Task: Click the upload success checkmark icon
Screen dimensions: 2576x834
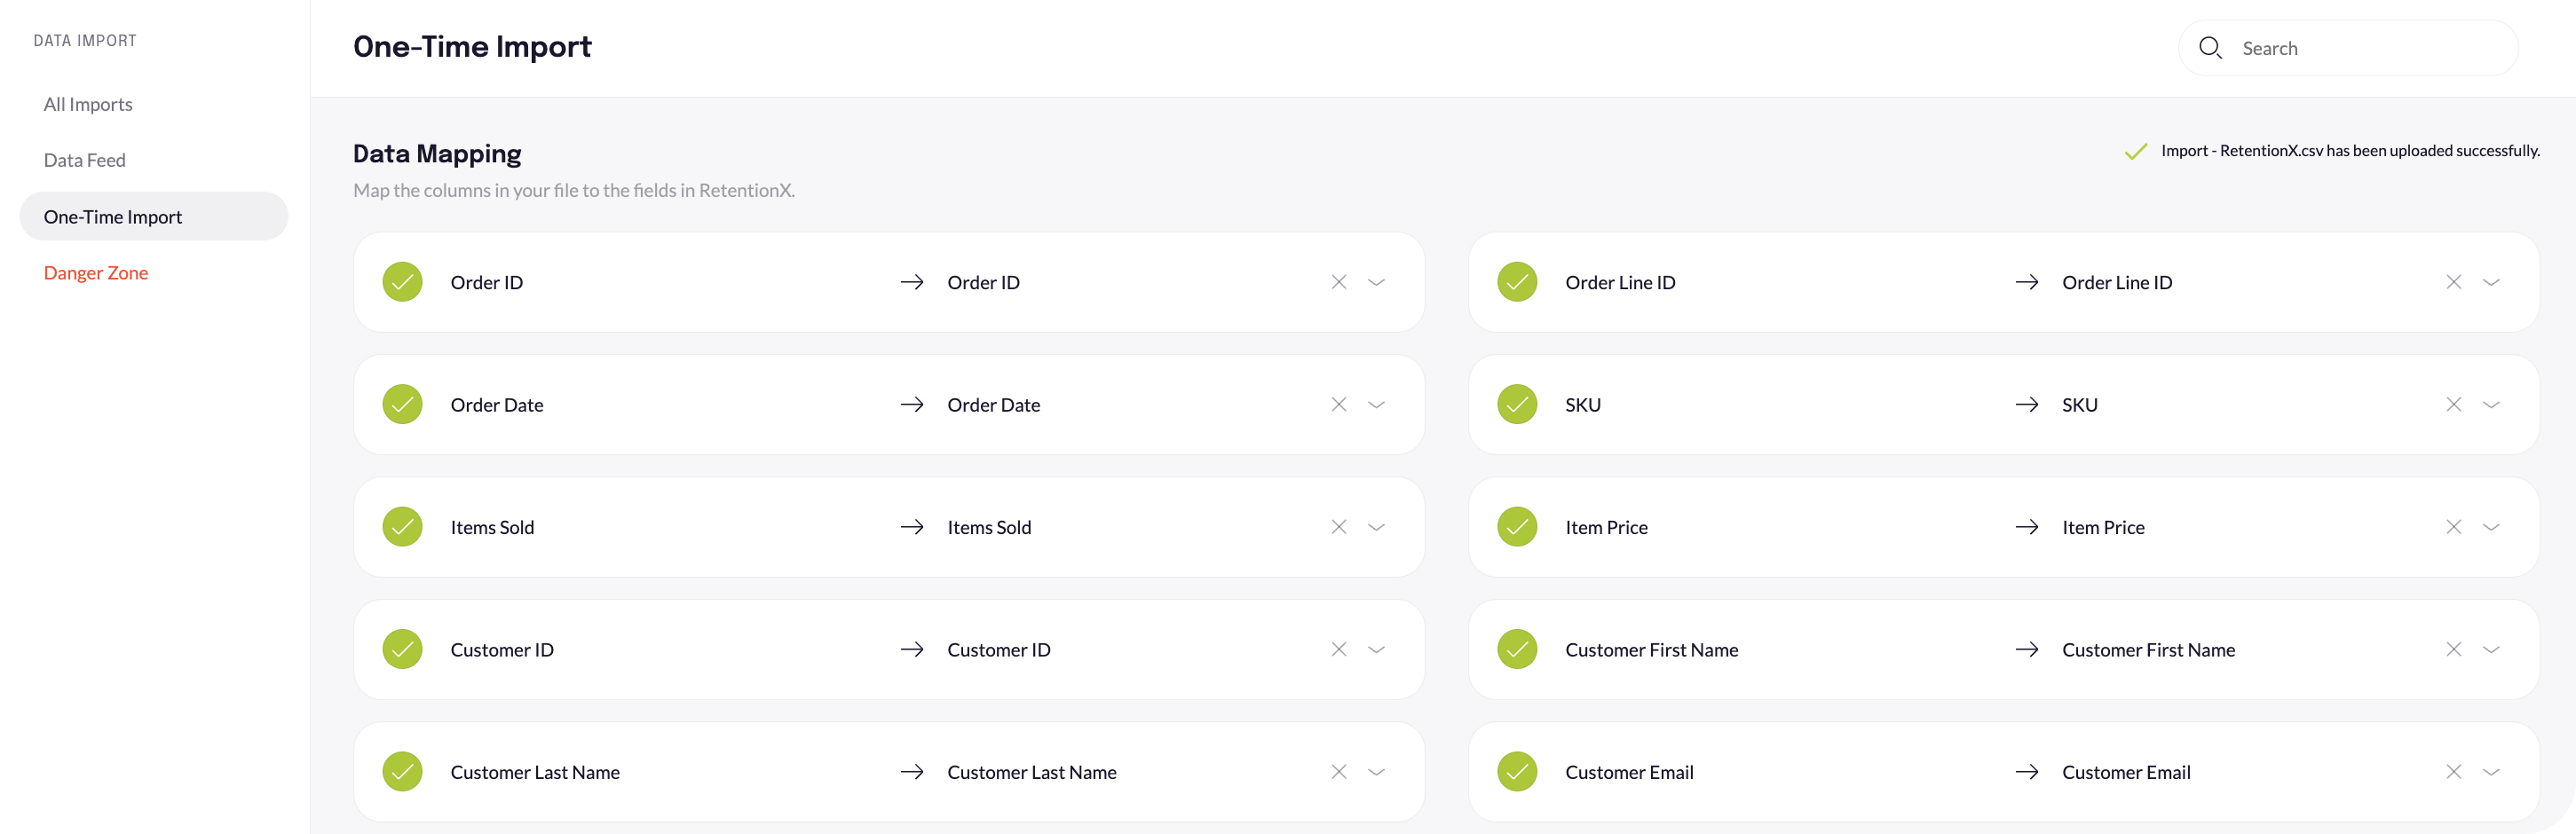Action: pos(2135,151)
